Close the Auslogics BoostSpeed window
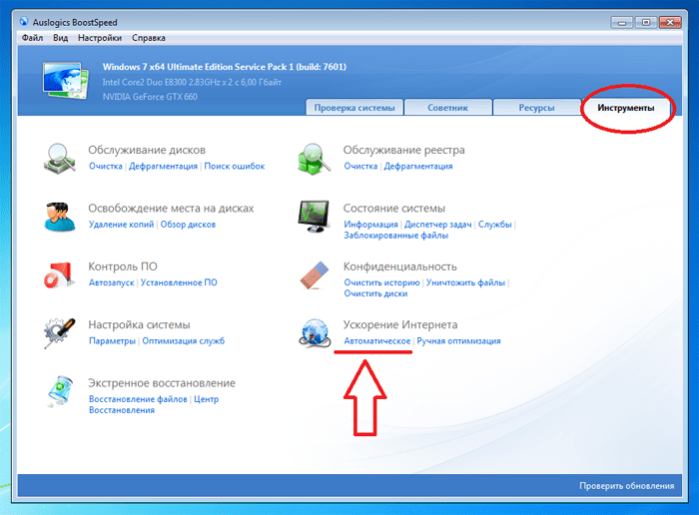The width and height of the screenshot is (699, 515). coord(670,22)
